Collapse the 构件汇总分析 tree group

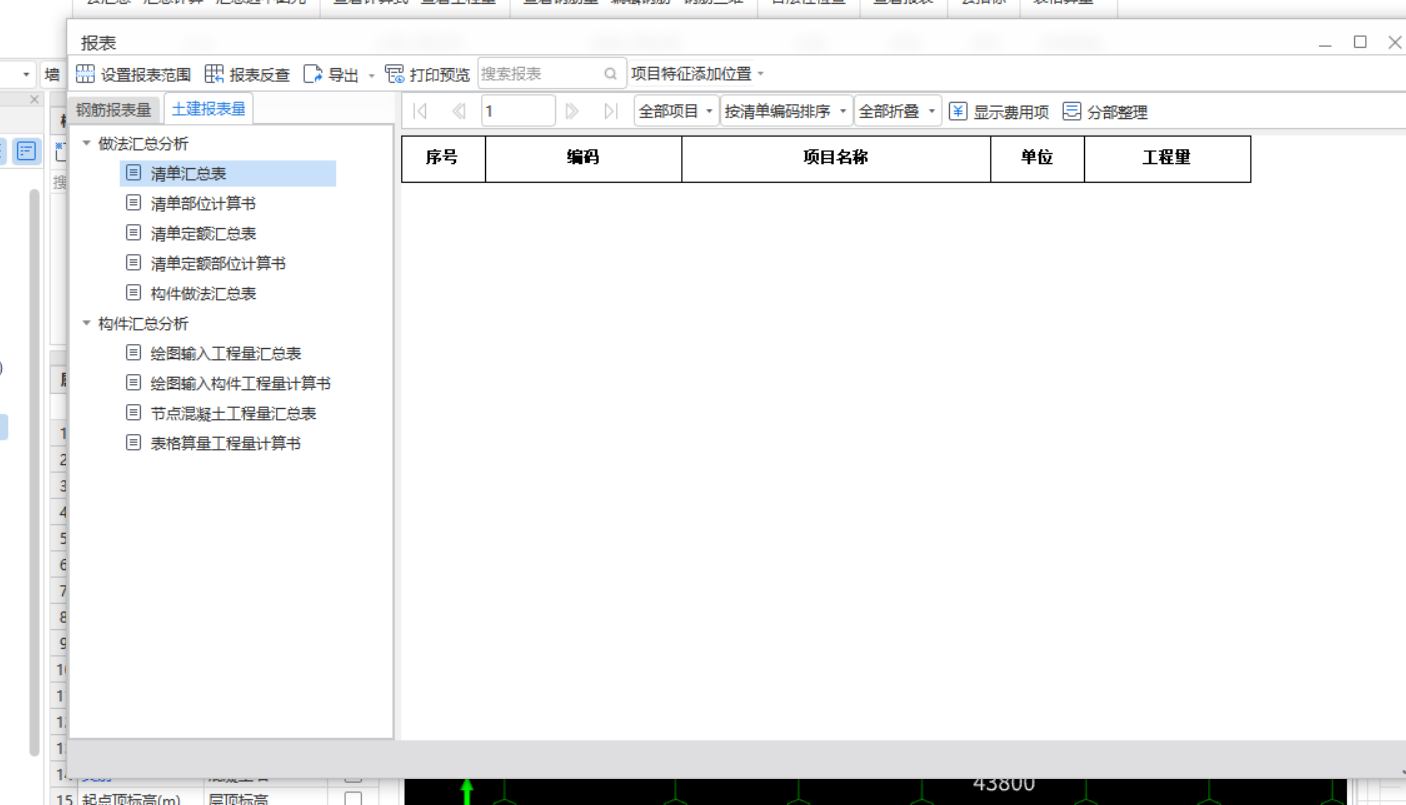[87, 323]
